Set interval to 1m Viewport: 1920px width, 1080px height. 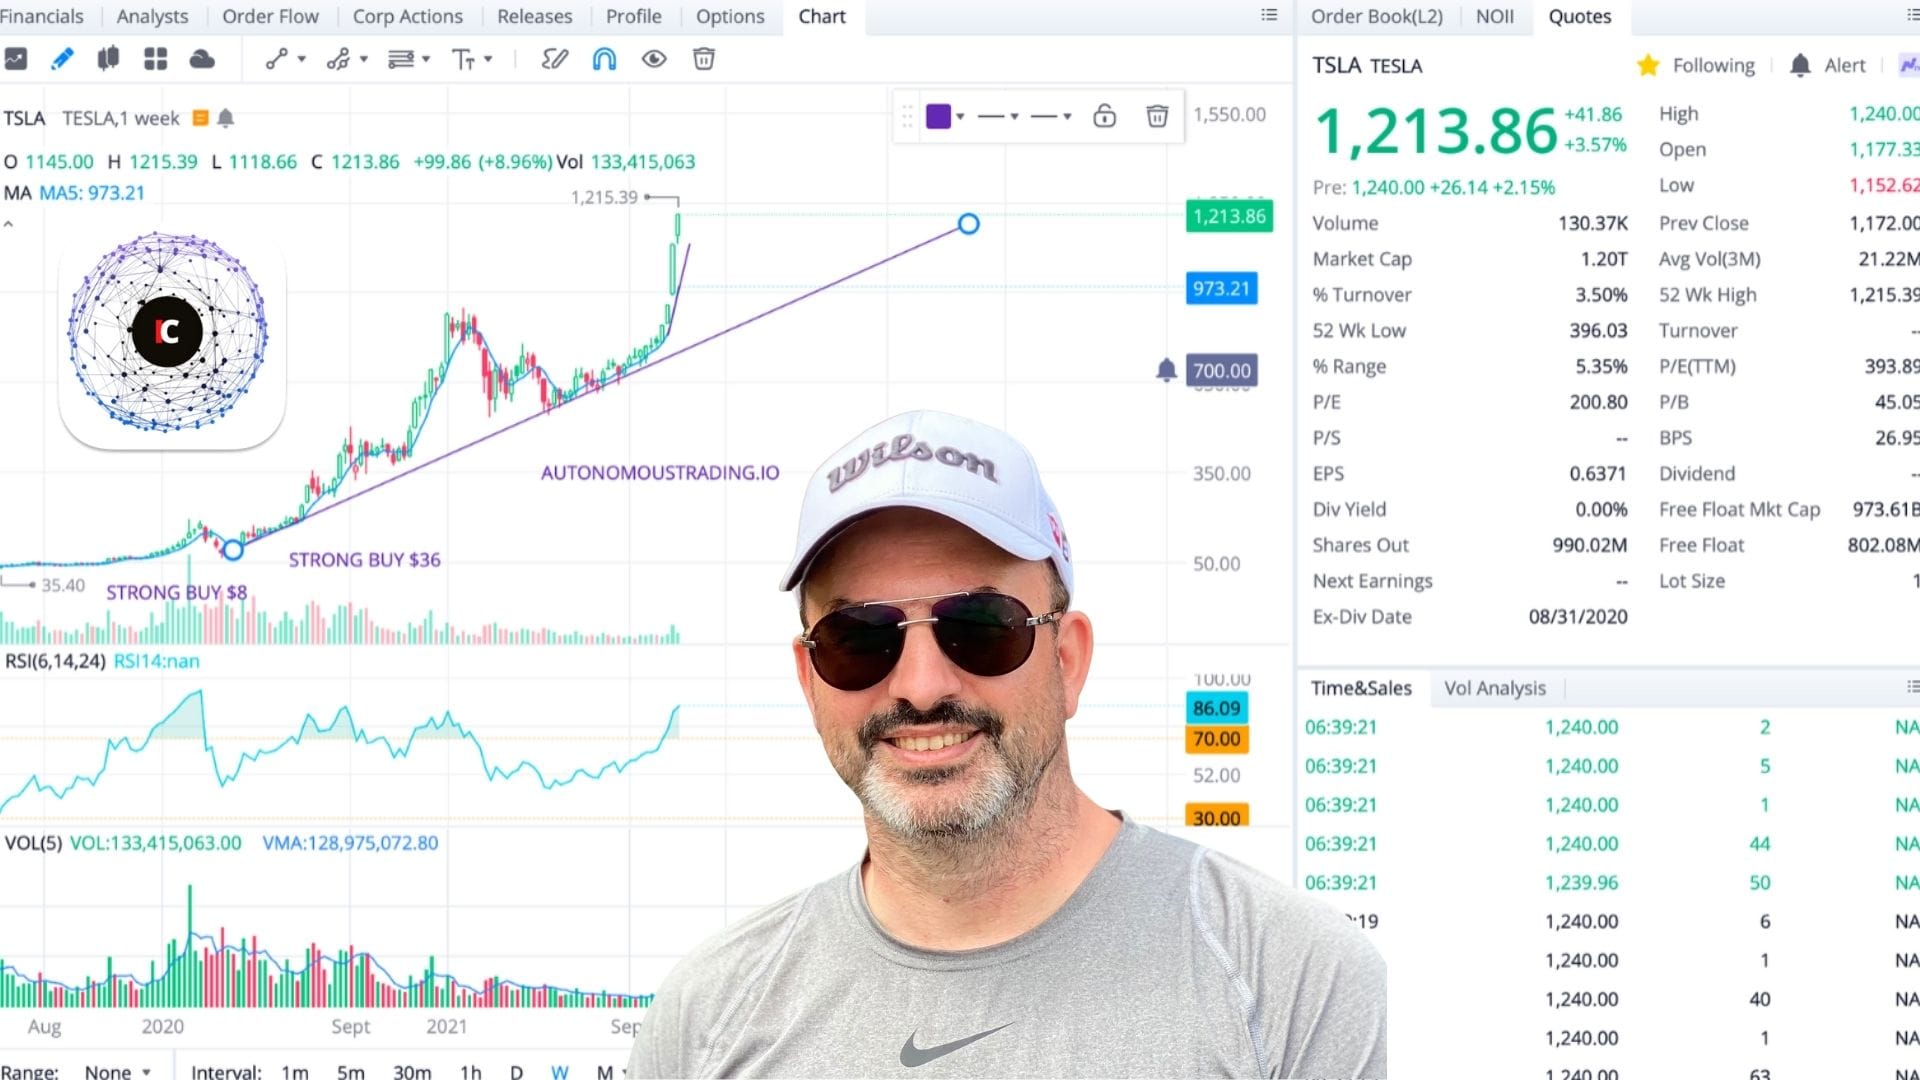295,1071
